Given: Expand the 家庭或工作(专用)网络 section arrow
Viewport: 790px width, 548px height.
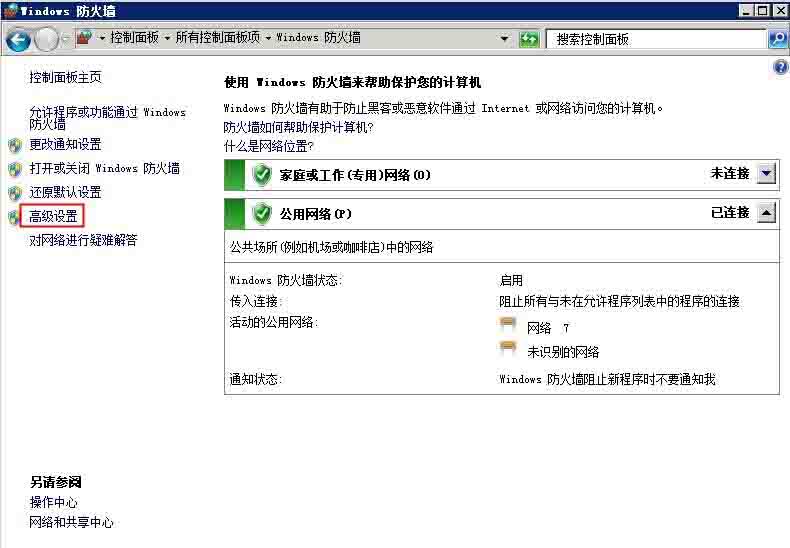Looking at the screenshot, I should pyautogui.click(x=766, y=174).
